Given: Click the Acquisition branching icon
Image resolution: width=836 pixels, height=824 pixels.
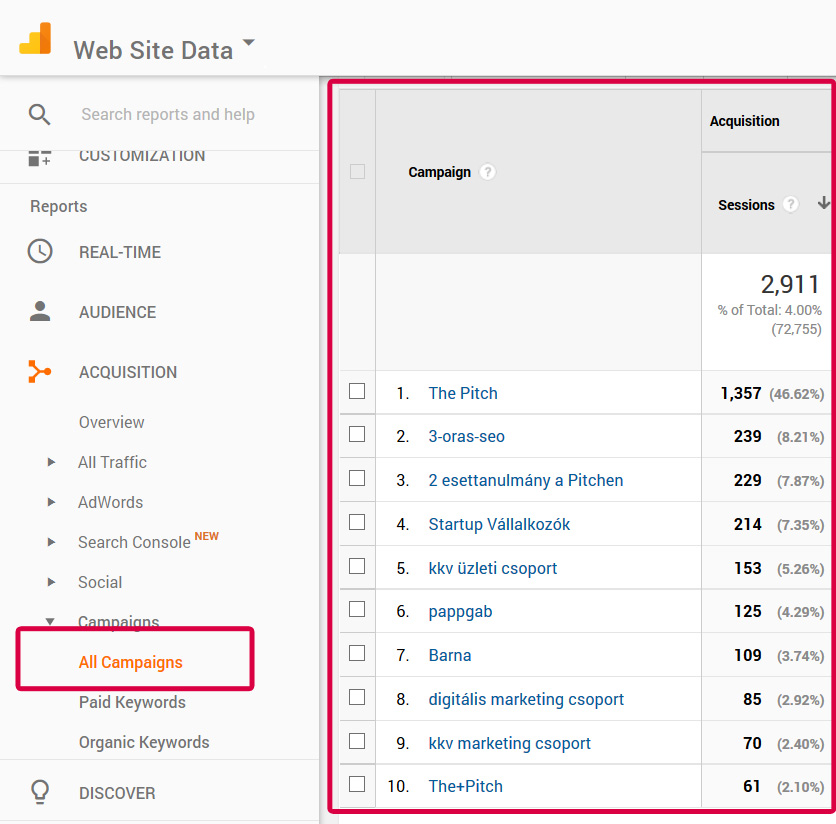Looking at the screenshot, I should click(x=40, y=372).
